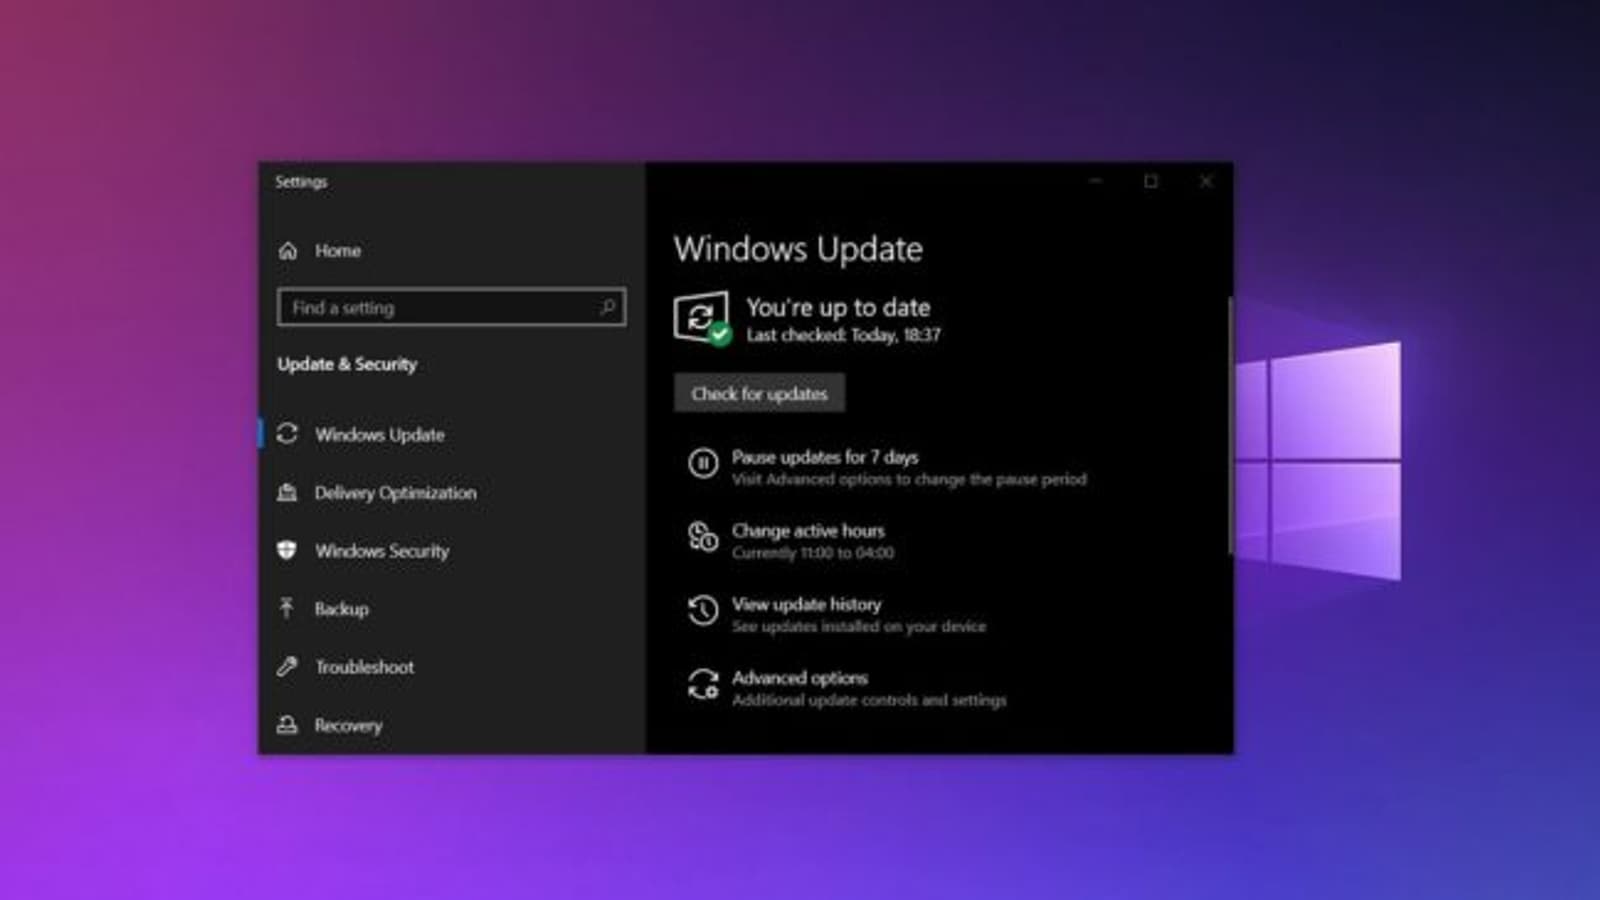This screenshot has height=900, width=1600.
Task: Maximize the Settings window
Action: (x=1151, y=181)
